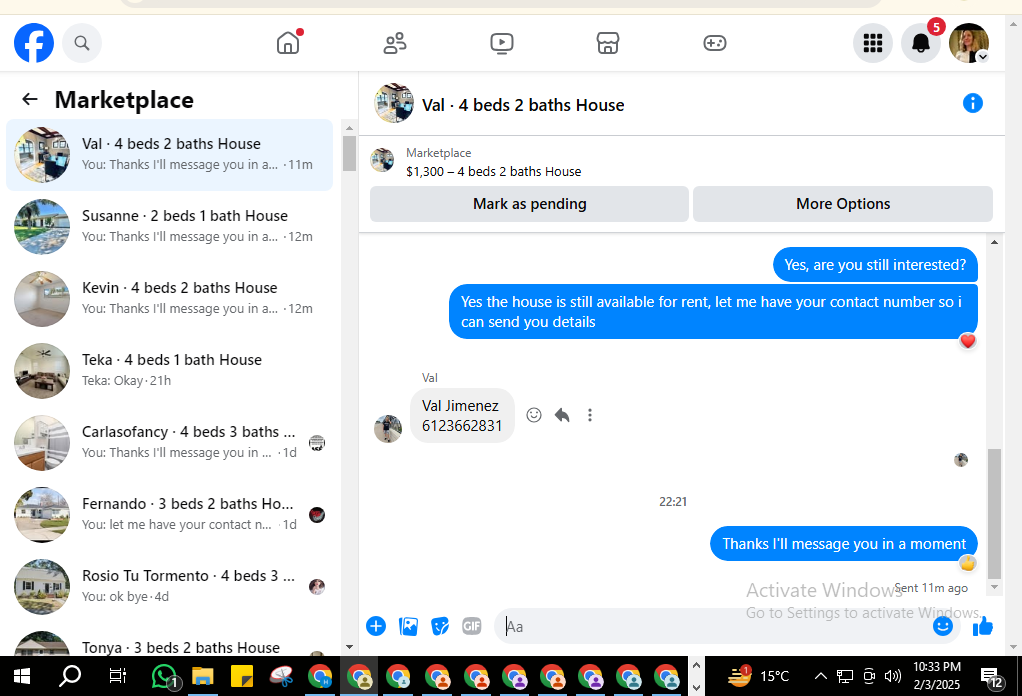Open the emoji picker in message box
Viewport: 1022px width, 696px height.
[x=942, y=626]
